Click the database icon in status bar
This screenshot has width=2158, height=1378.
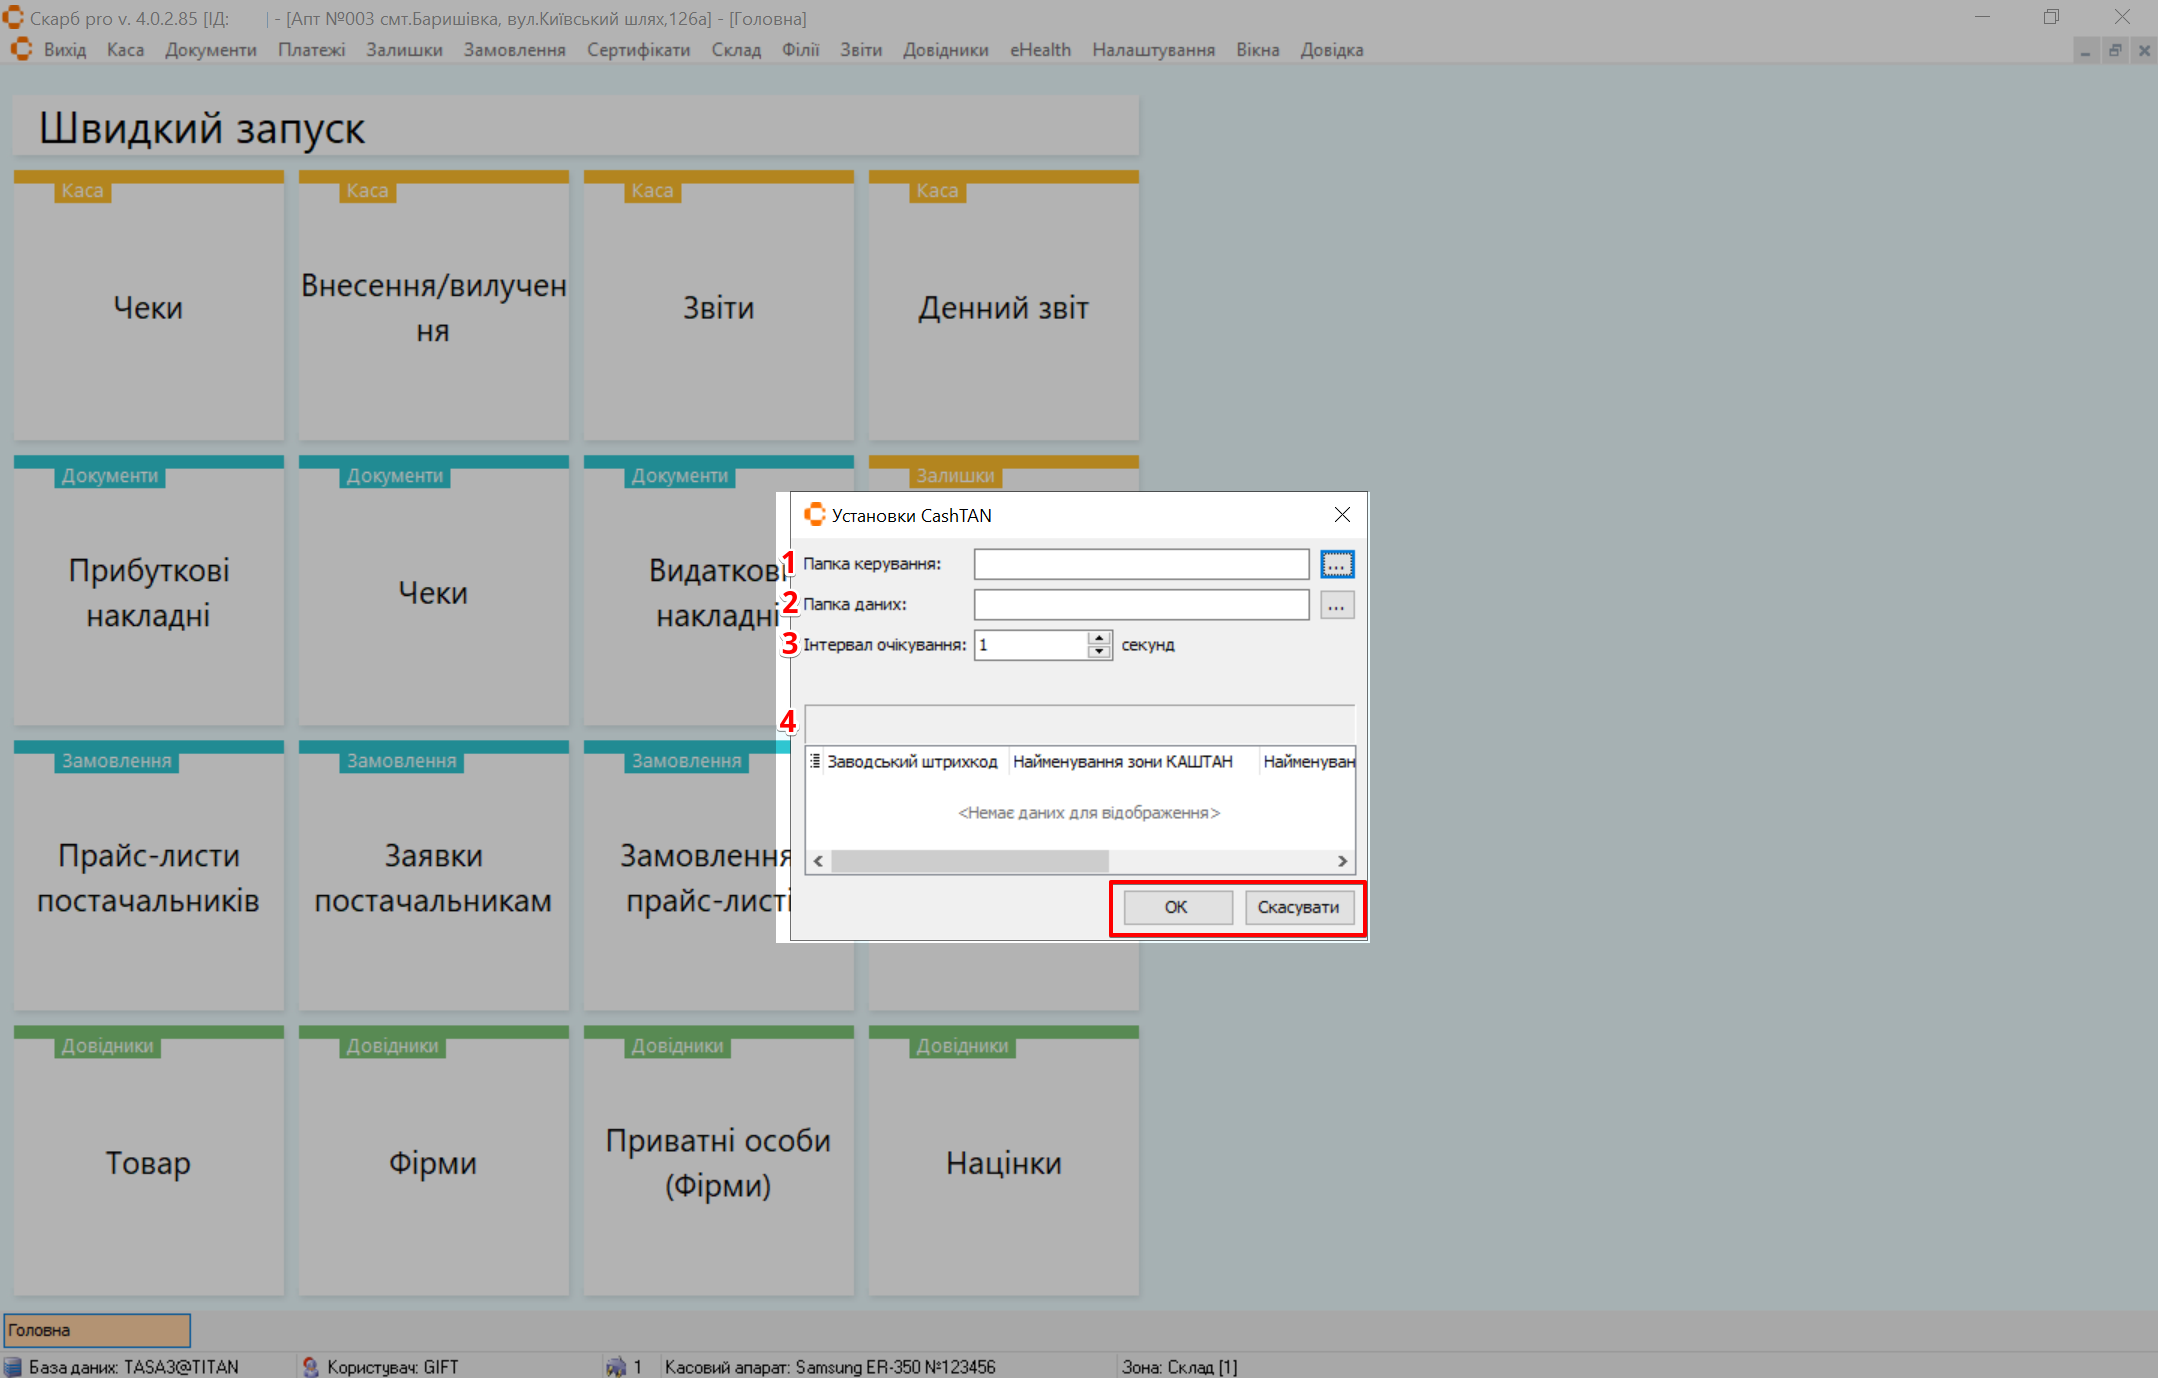click(13, 1367)
